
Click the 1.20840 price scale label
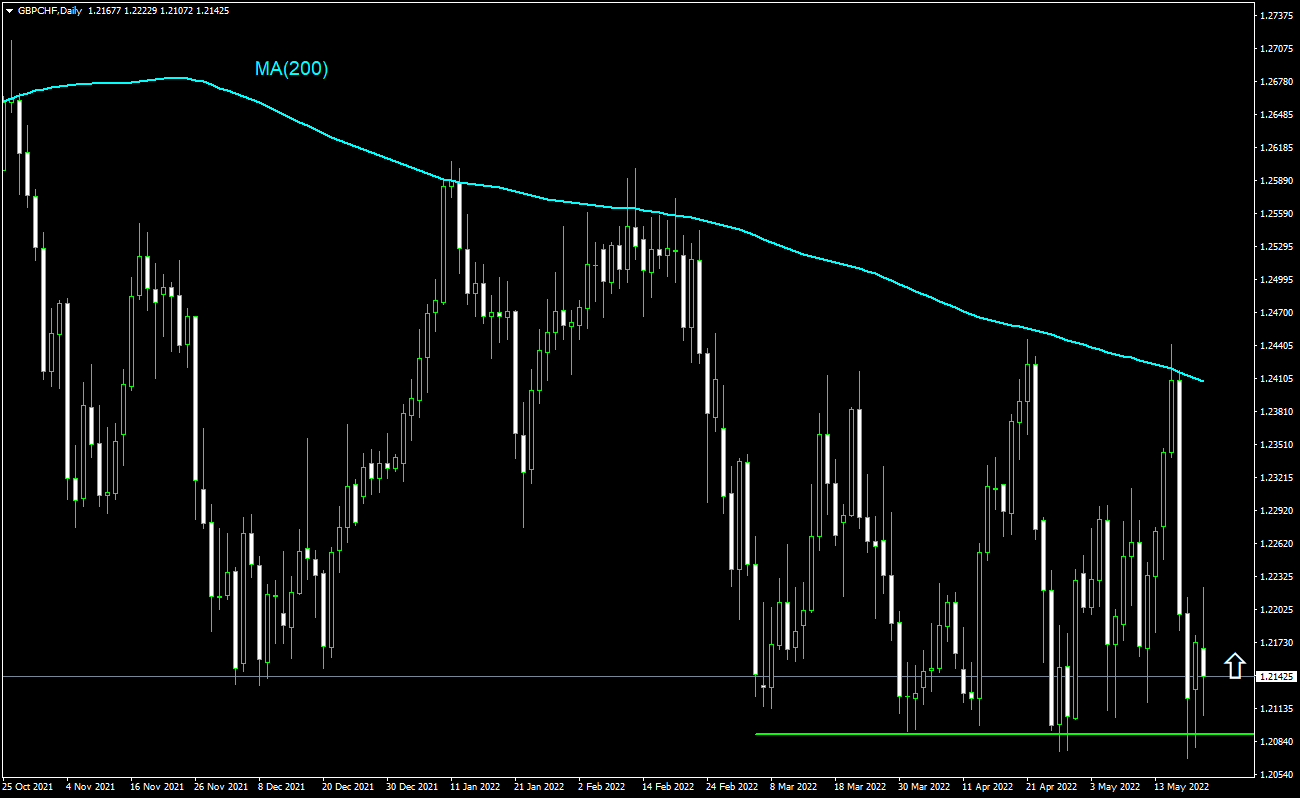pos(1277,742)
